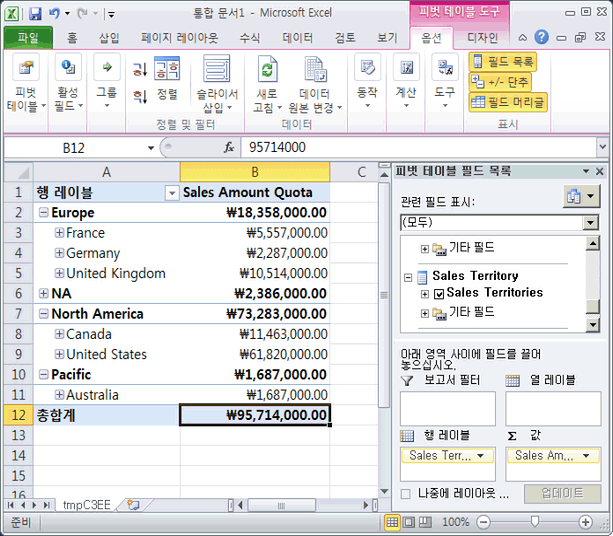
Task: Click the Refresh (새로 고침) icon
Action: pos(267,69)
